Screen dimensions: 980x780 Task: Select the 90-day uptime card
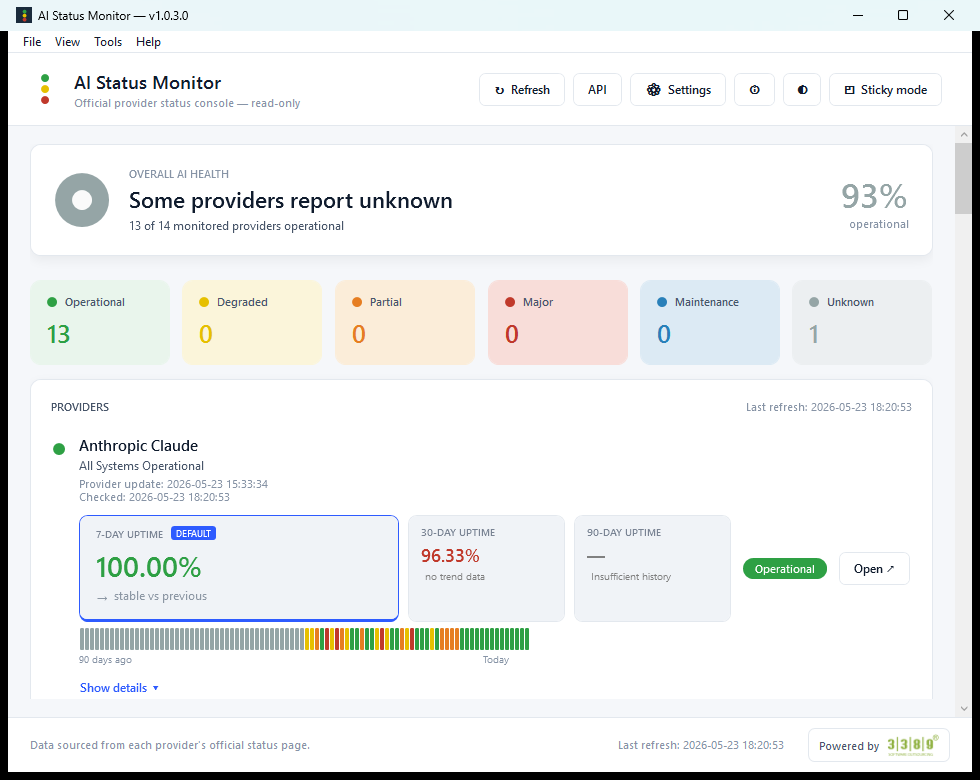pyautogui.click(x=652, y=568)
